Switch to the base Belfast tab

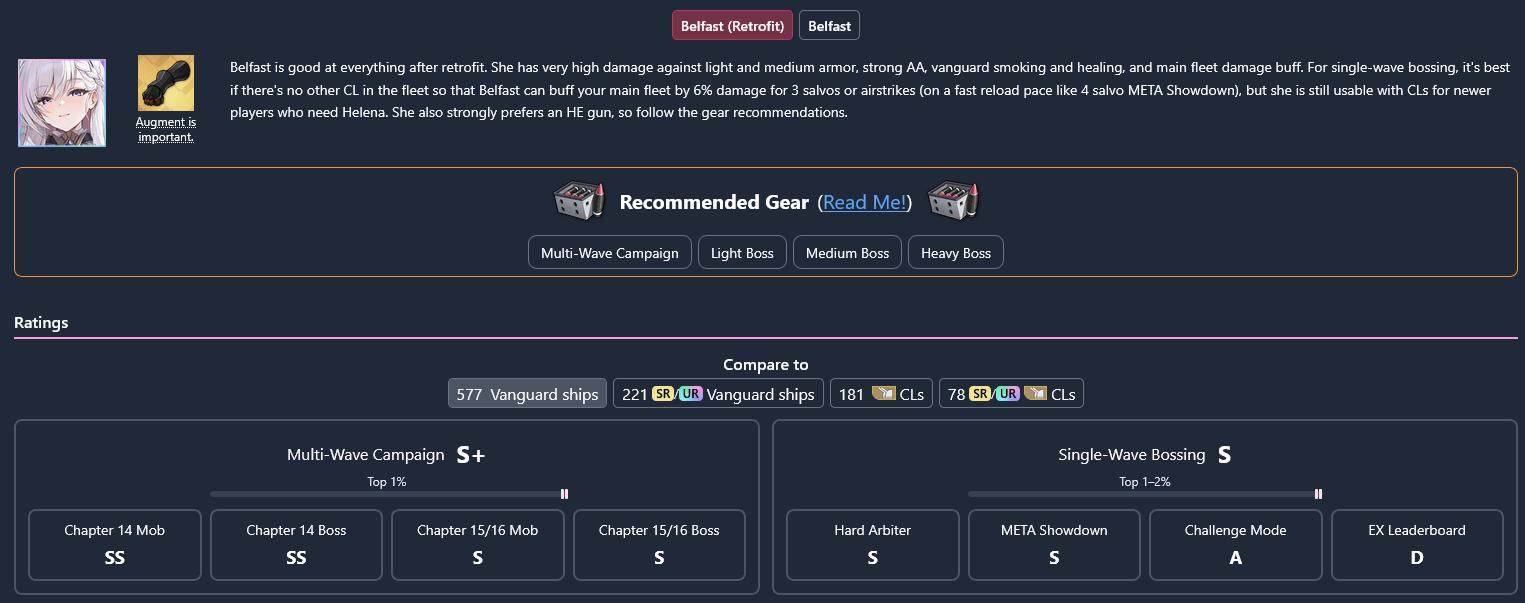[830, 26]
